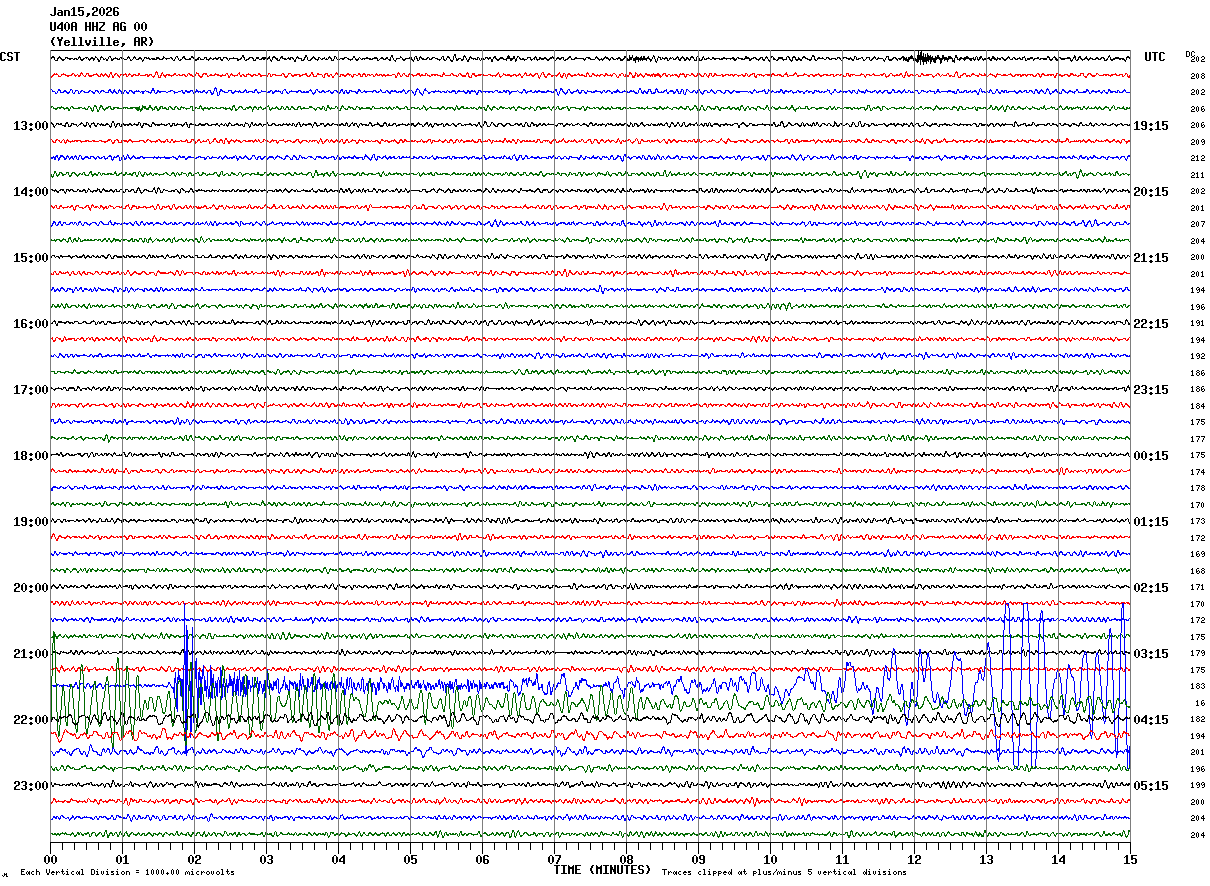This screenshot has height=886, width=1210.
Task: Click the 03:15 UTC time label
Action: click(1150, 654)
